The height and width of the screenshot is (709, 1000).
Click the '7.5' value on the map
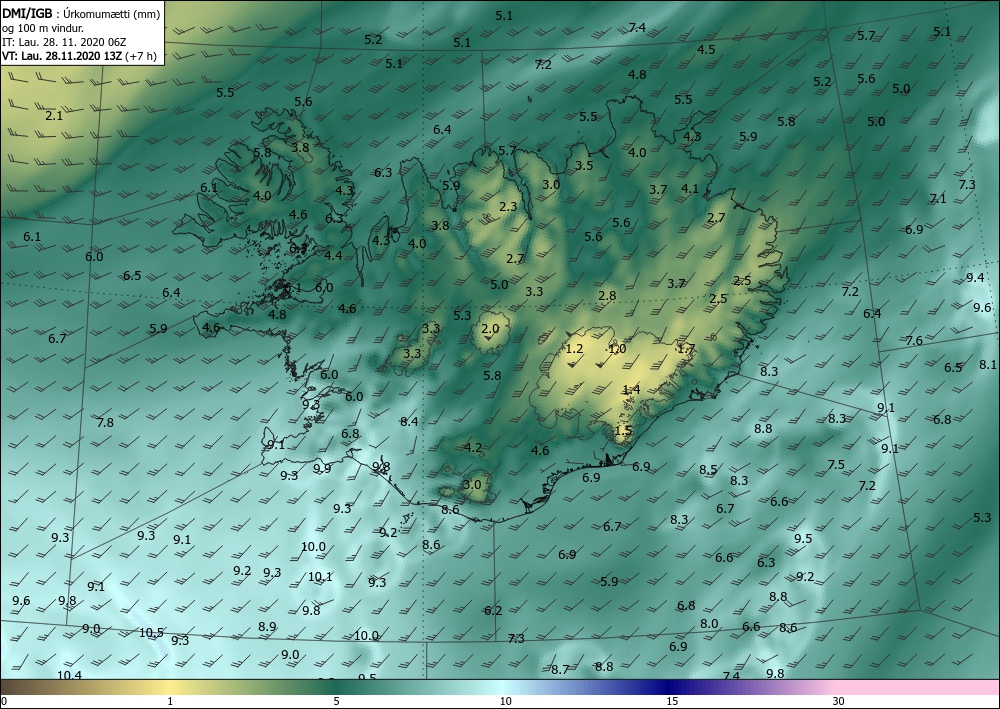[836, 465]
